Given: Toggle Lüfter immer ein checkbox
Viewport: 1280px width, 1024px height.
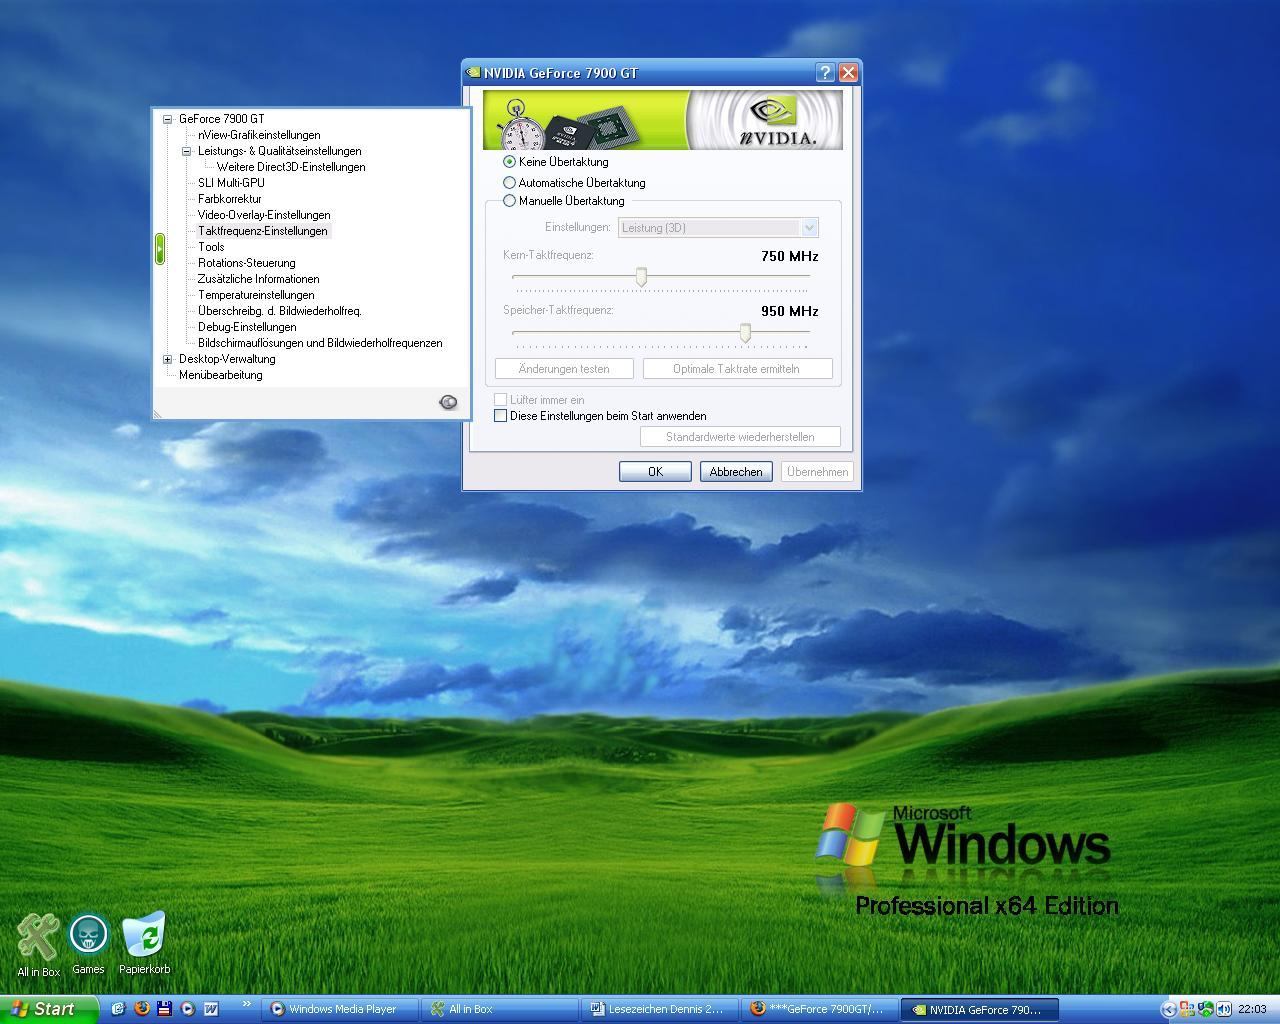Looking at the screenshot, I should tap(501, 400).
